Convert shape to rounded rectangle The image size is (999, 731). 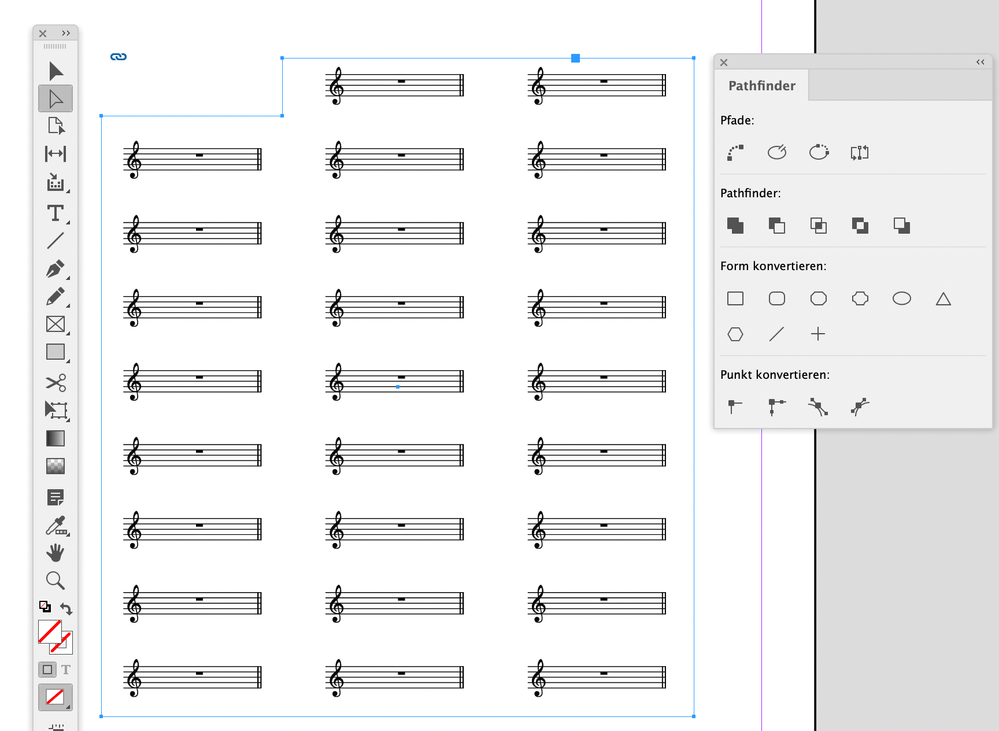click(777, 298)
